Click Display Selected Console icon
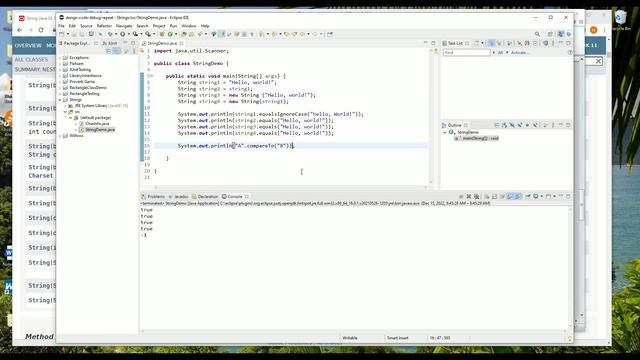This screenshot has height=360, width=640. click(536, 197)
